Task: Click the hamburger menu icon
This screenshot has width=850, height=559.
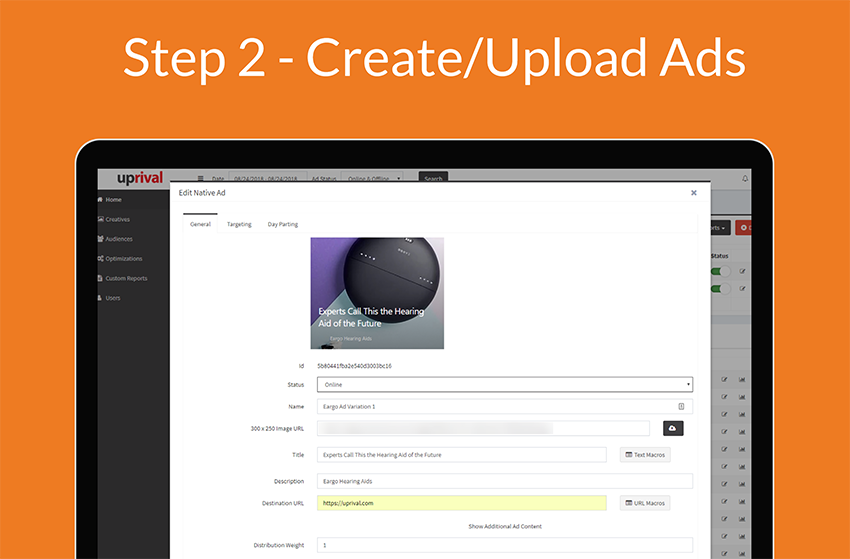Action: tap(201, 178)
